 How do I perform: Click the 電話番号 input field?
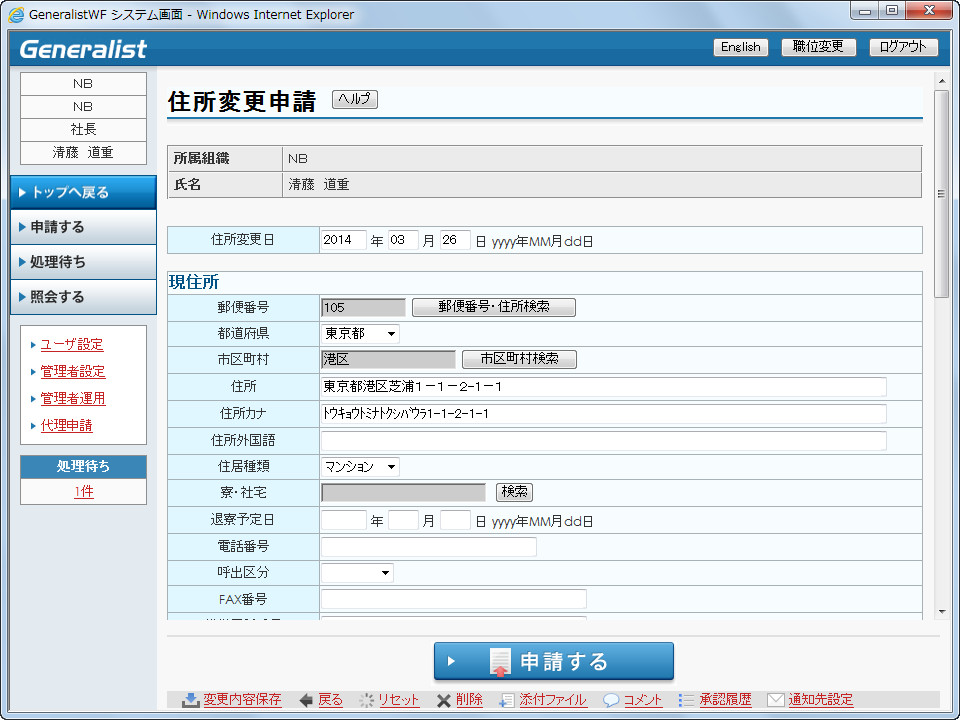428,547
